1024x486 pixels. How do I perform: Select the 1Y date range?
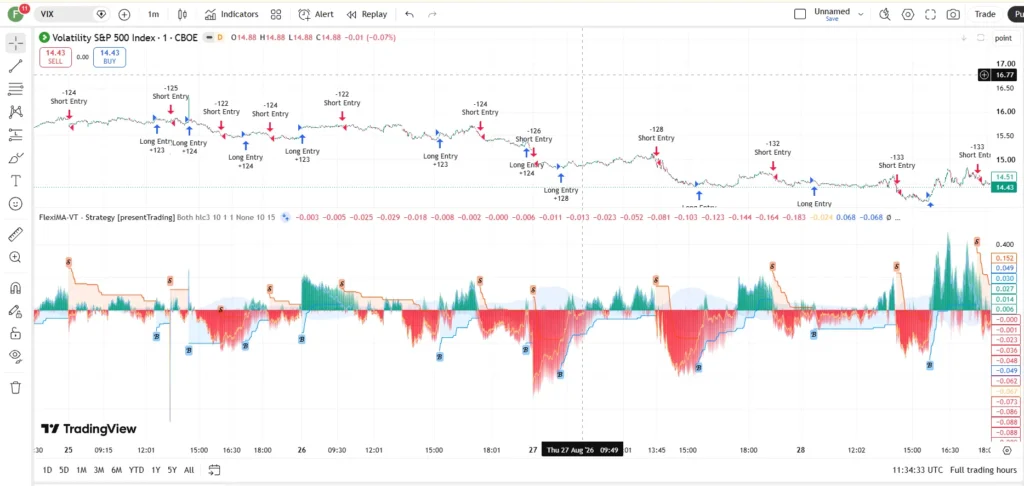coord(155,470)
